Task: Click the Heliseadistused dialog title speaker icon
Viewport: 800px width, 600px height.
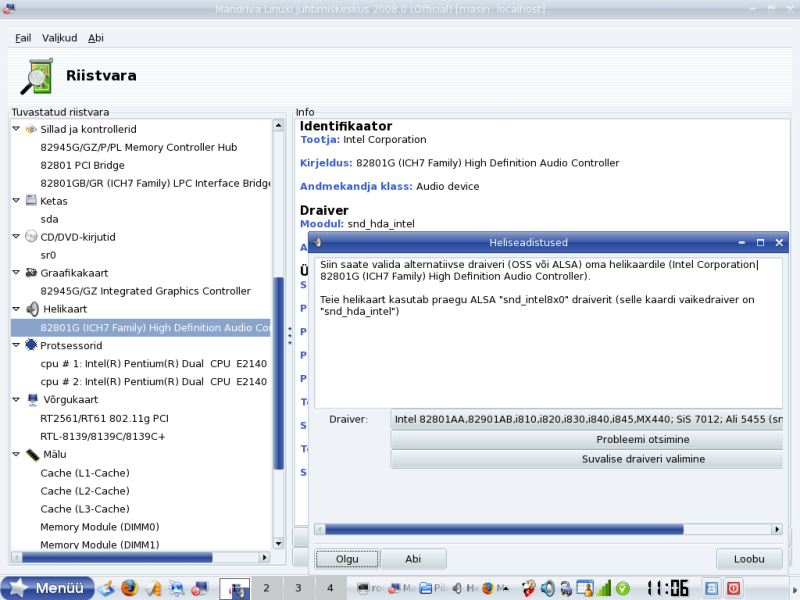Action: [x=317, y=242]
